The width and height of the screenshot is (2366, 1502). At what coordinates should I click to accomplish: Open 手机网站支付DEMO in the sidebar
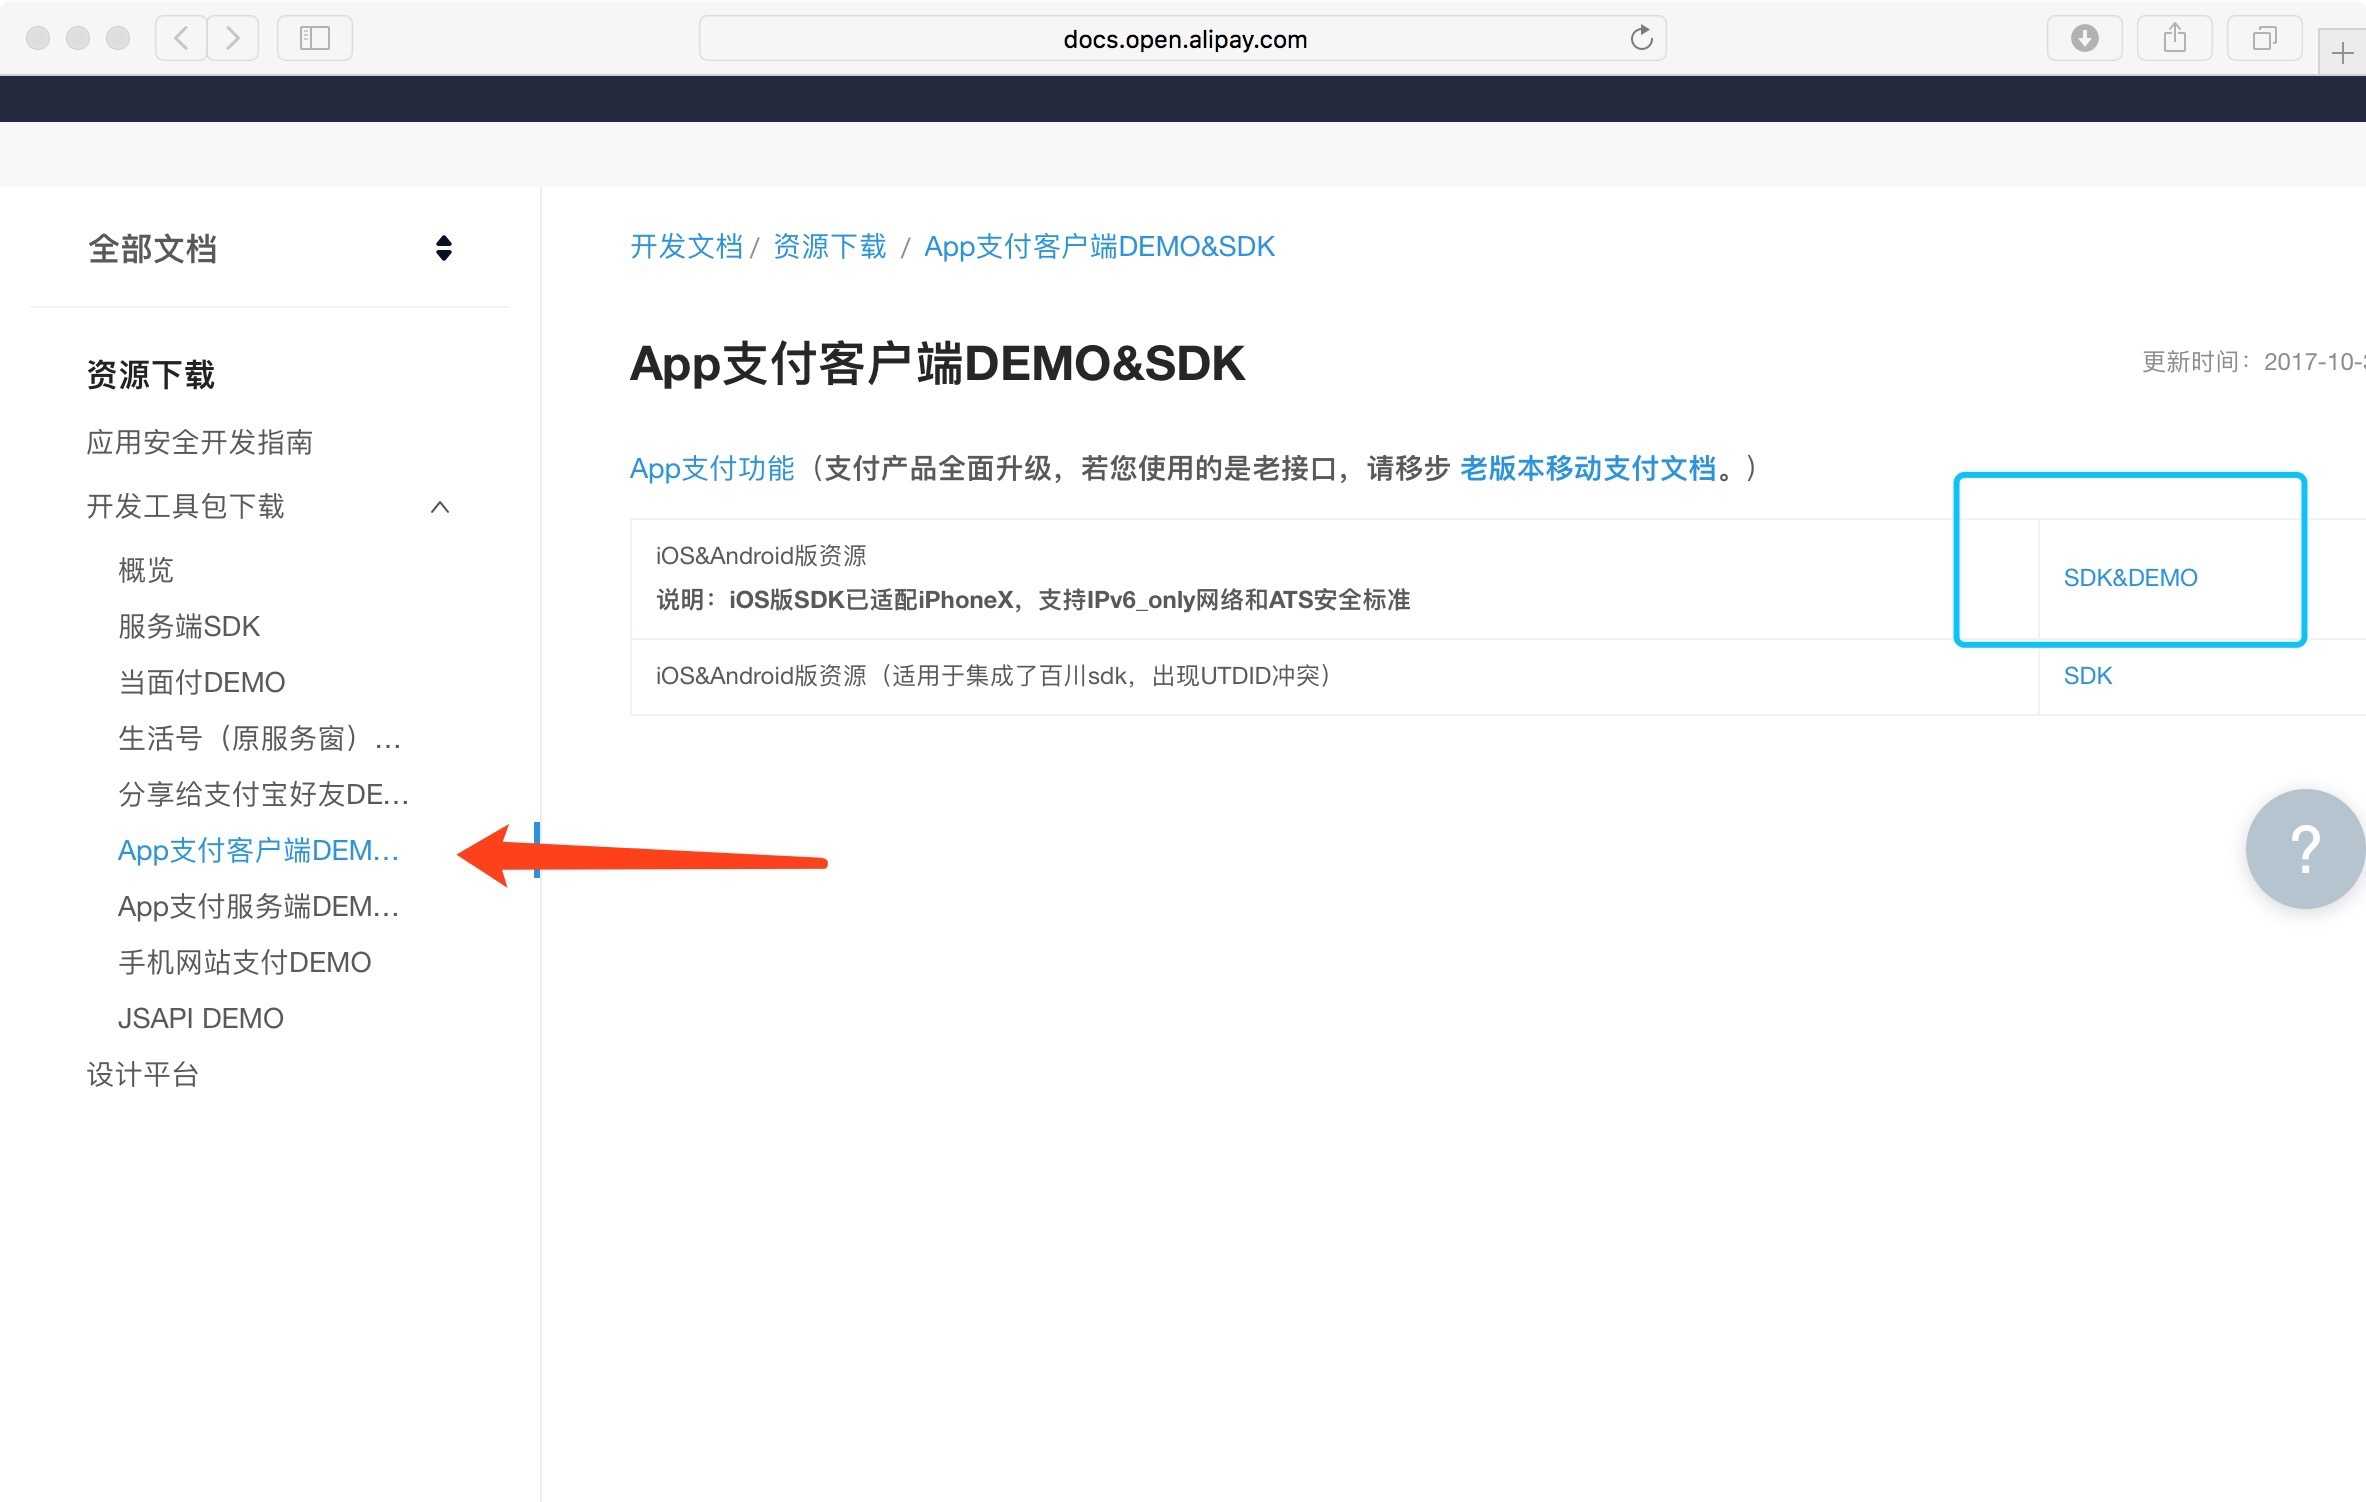245,962
